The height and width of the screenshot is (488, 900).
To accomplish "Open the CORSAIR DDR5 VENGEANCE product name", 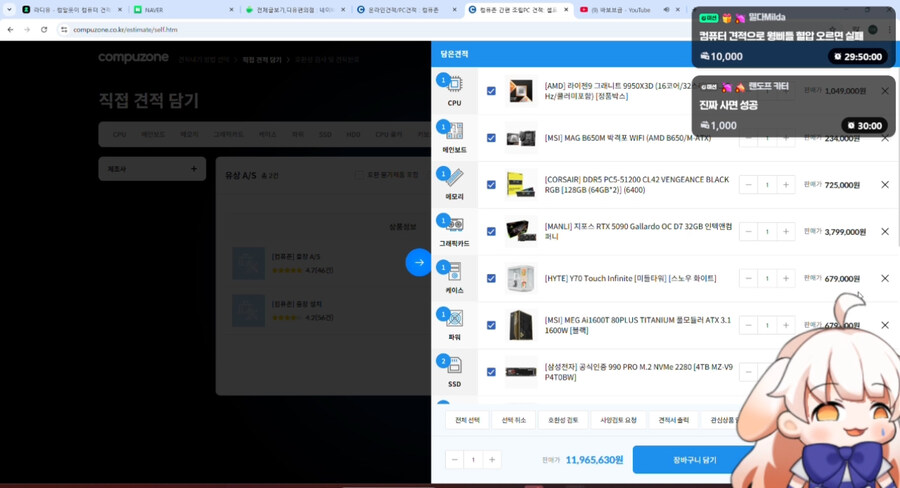I will [637, 185].
